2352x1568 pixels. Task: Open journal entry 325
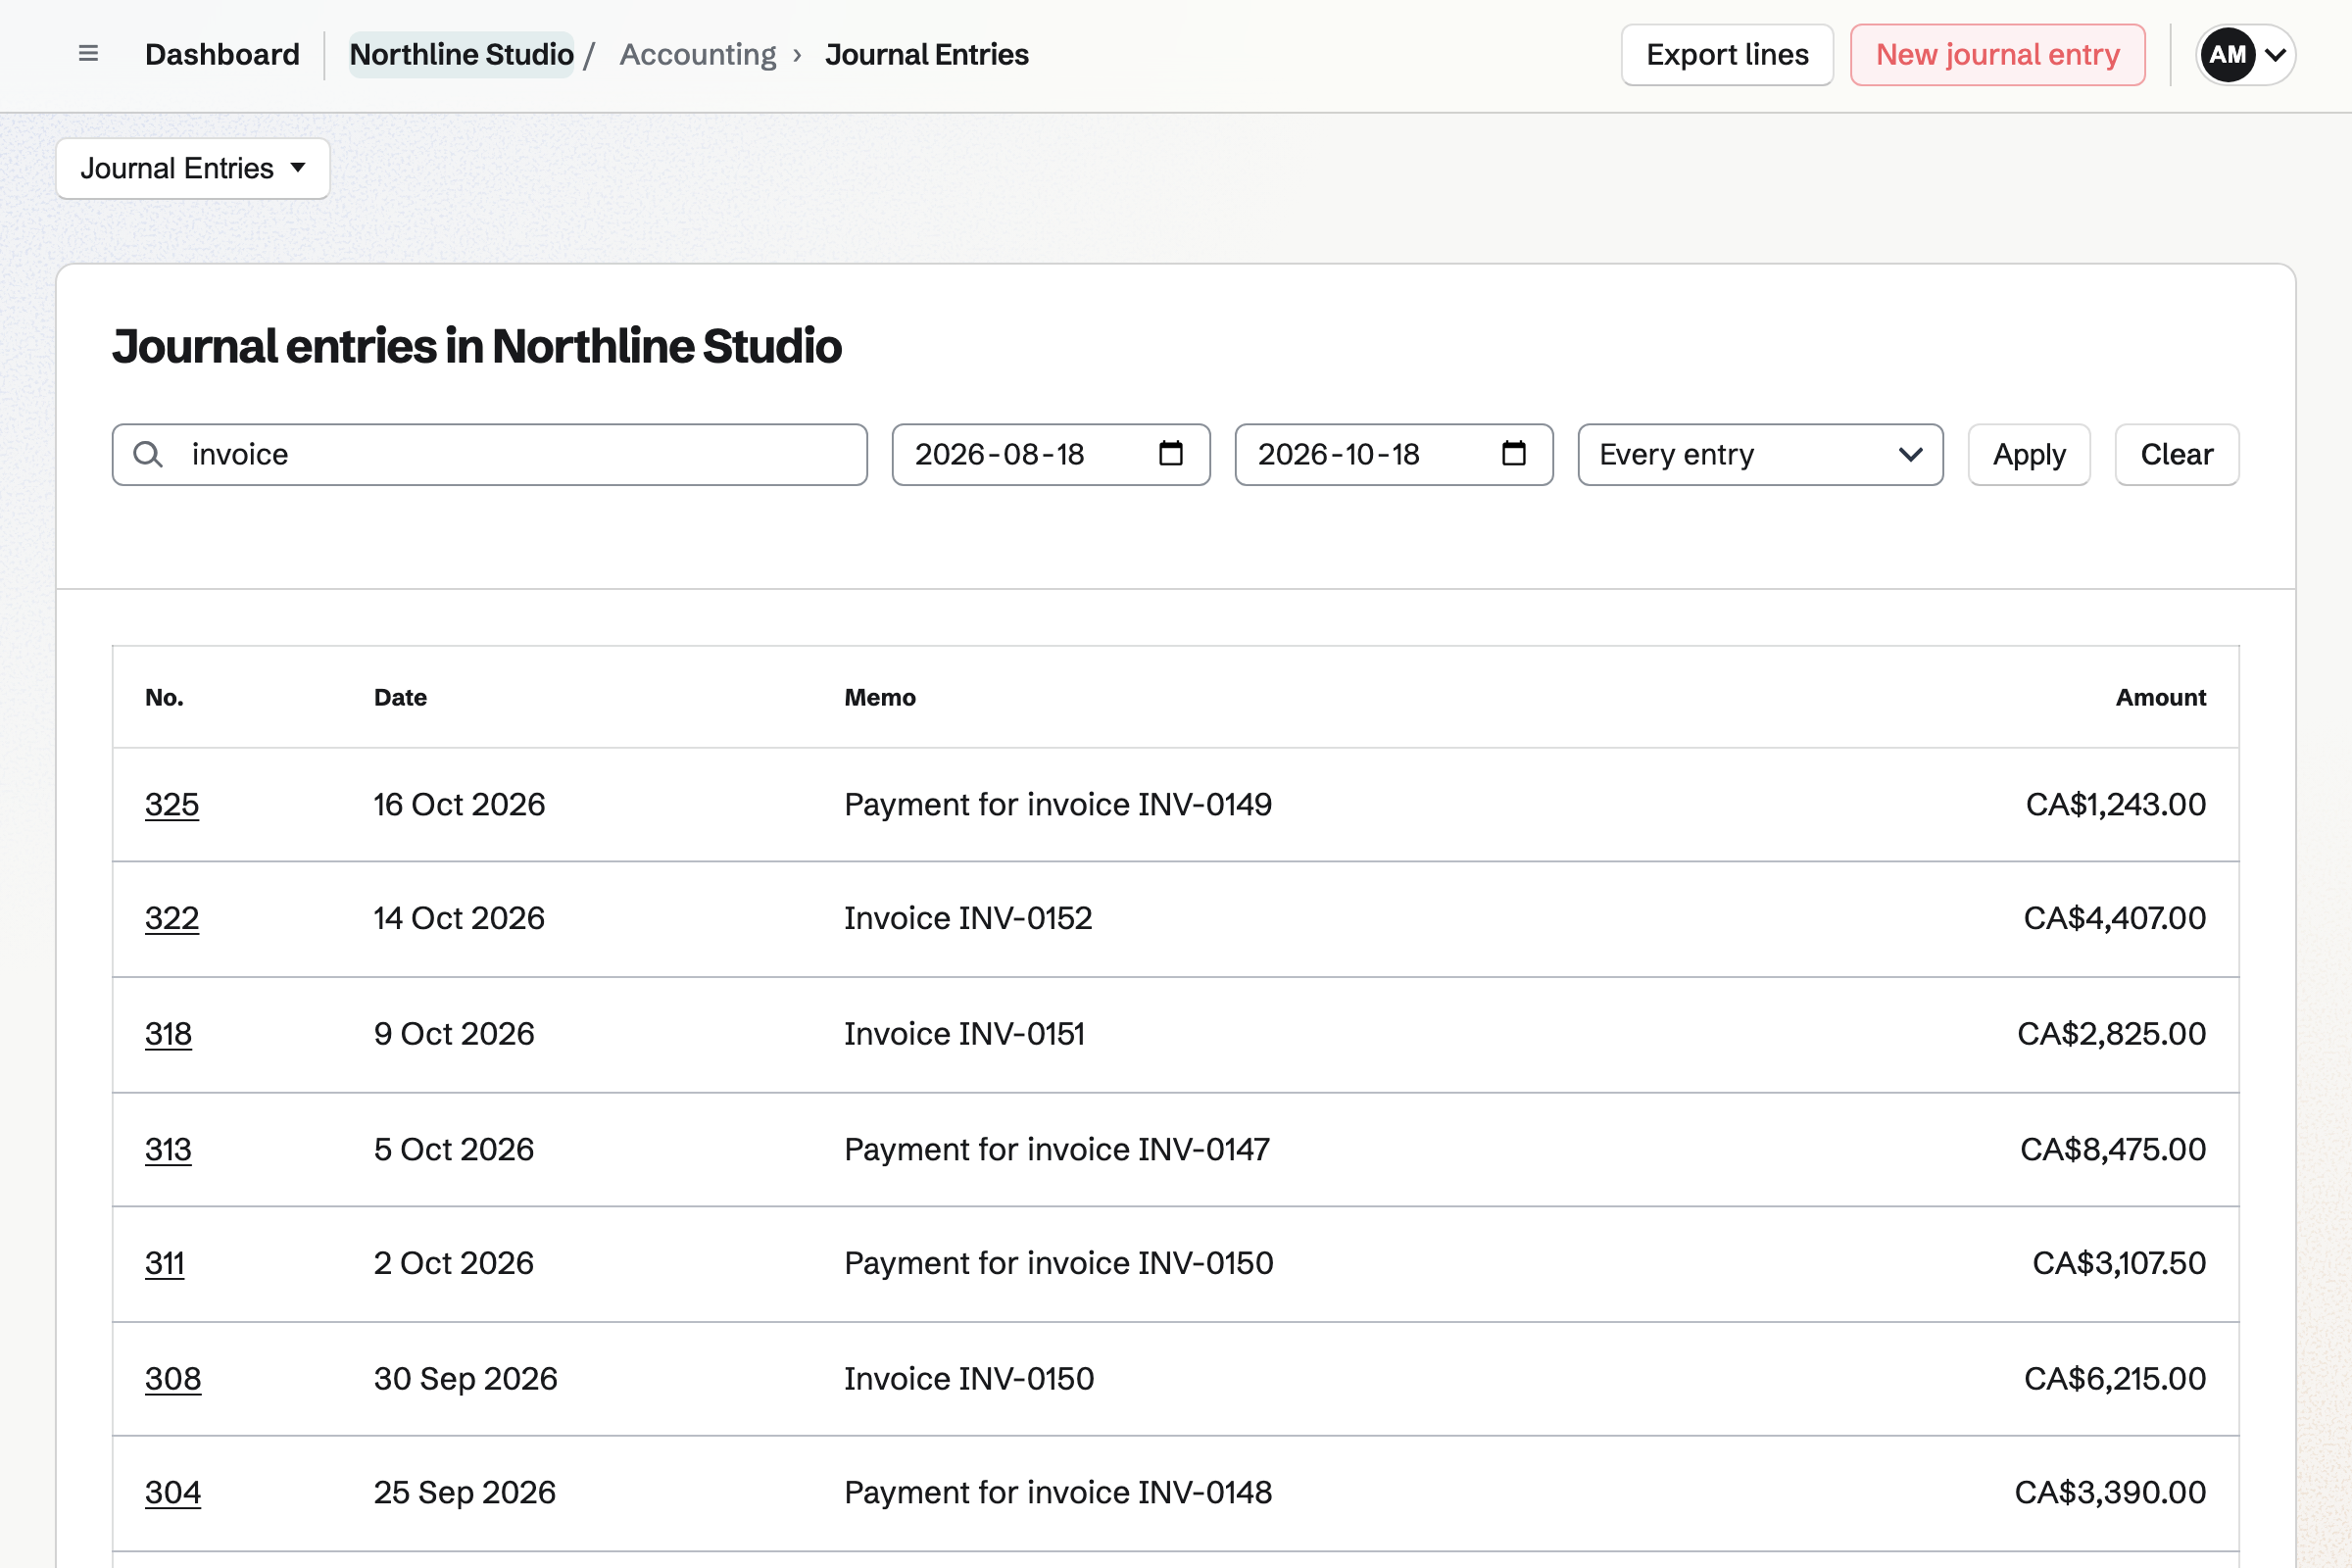(172, 805)
